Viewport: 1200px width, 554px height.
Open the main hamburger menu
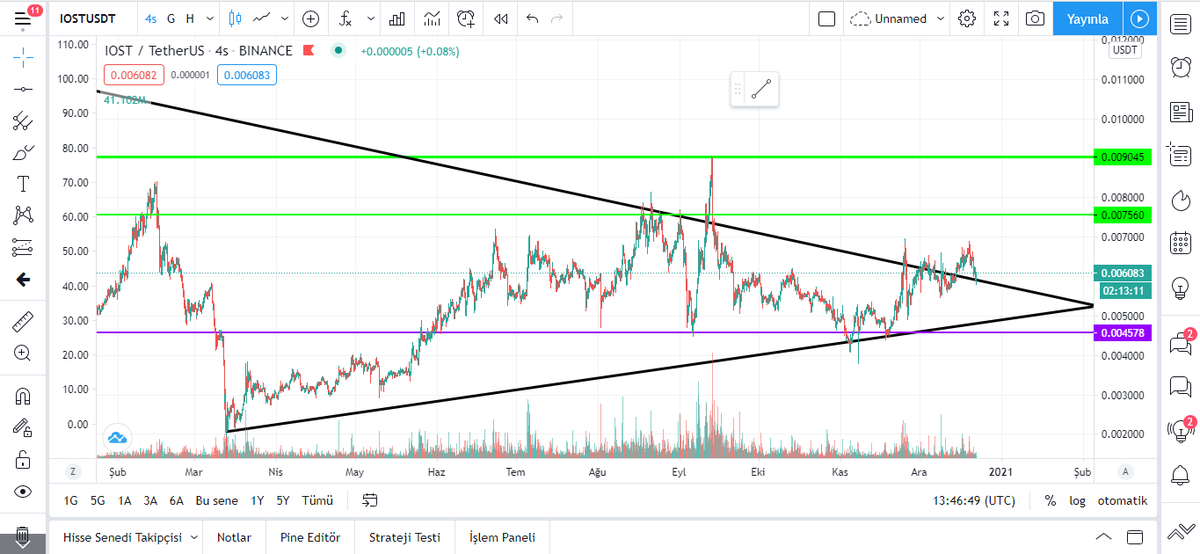(22, 18)
